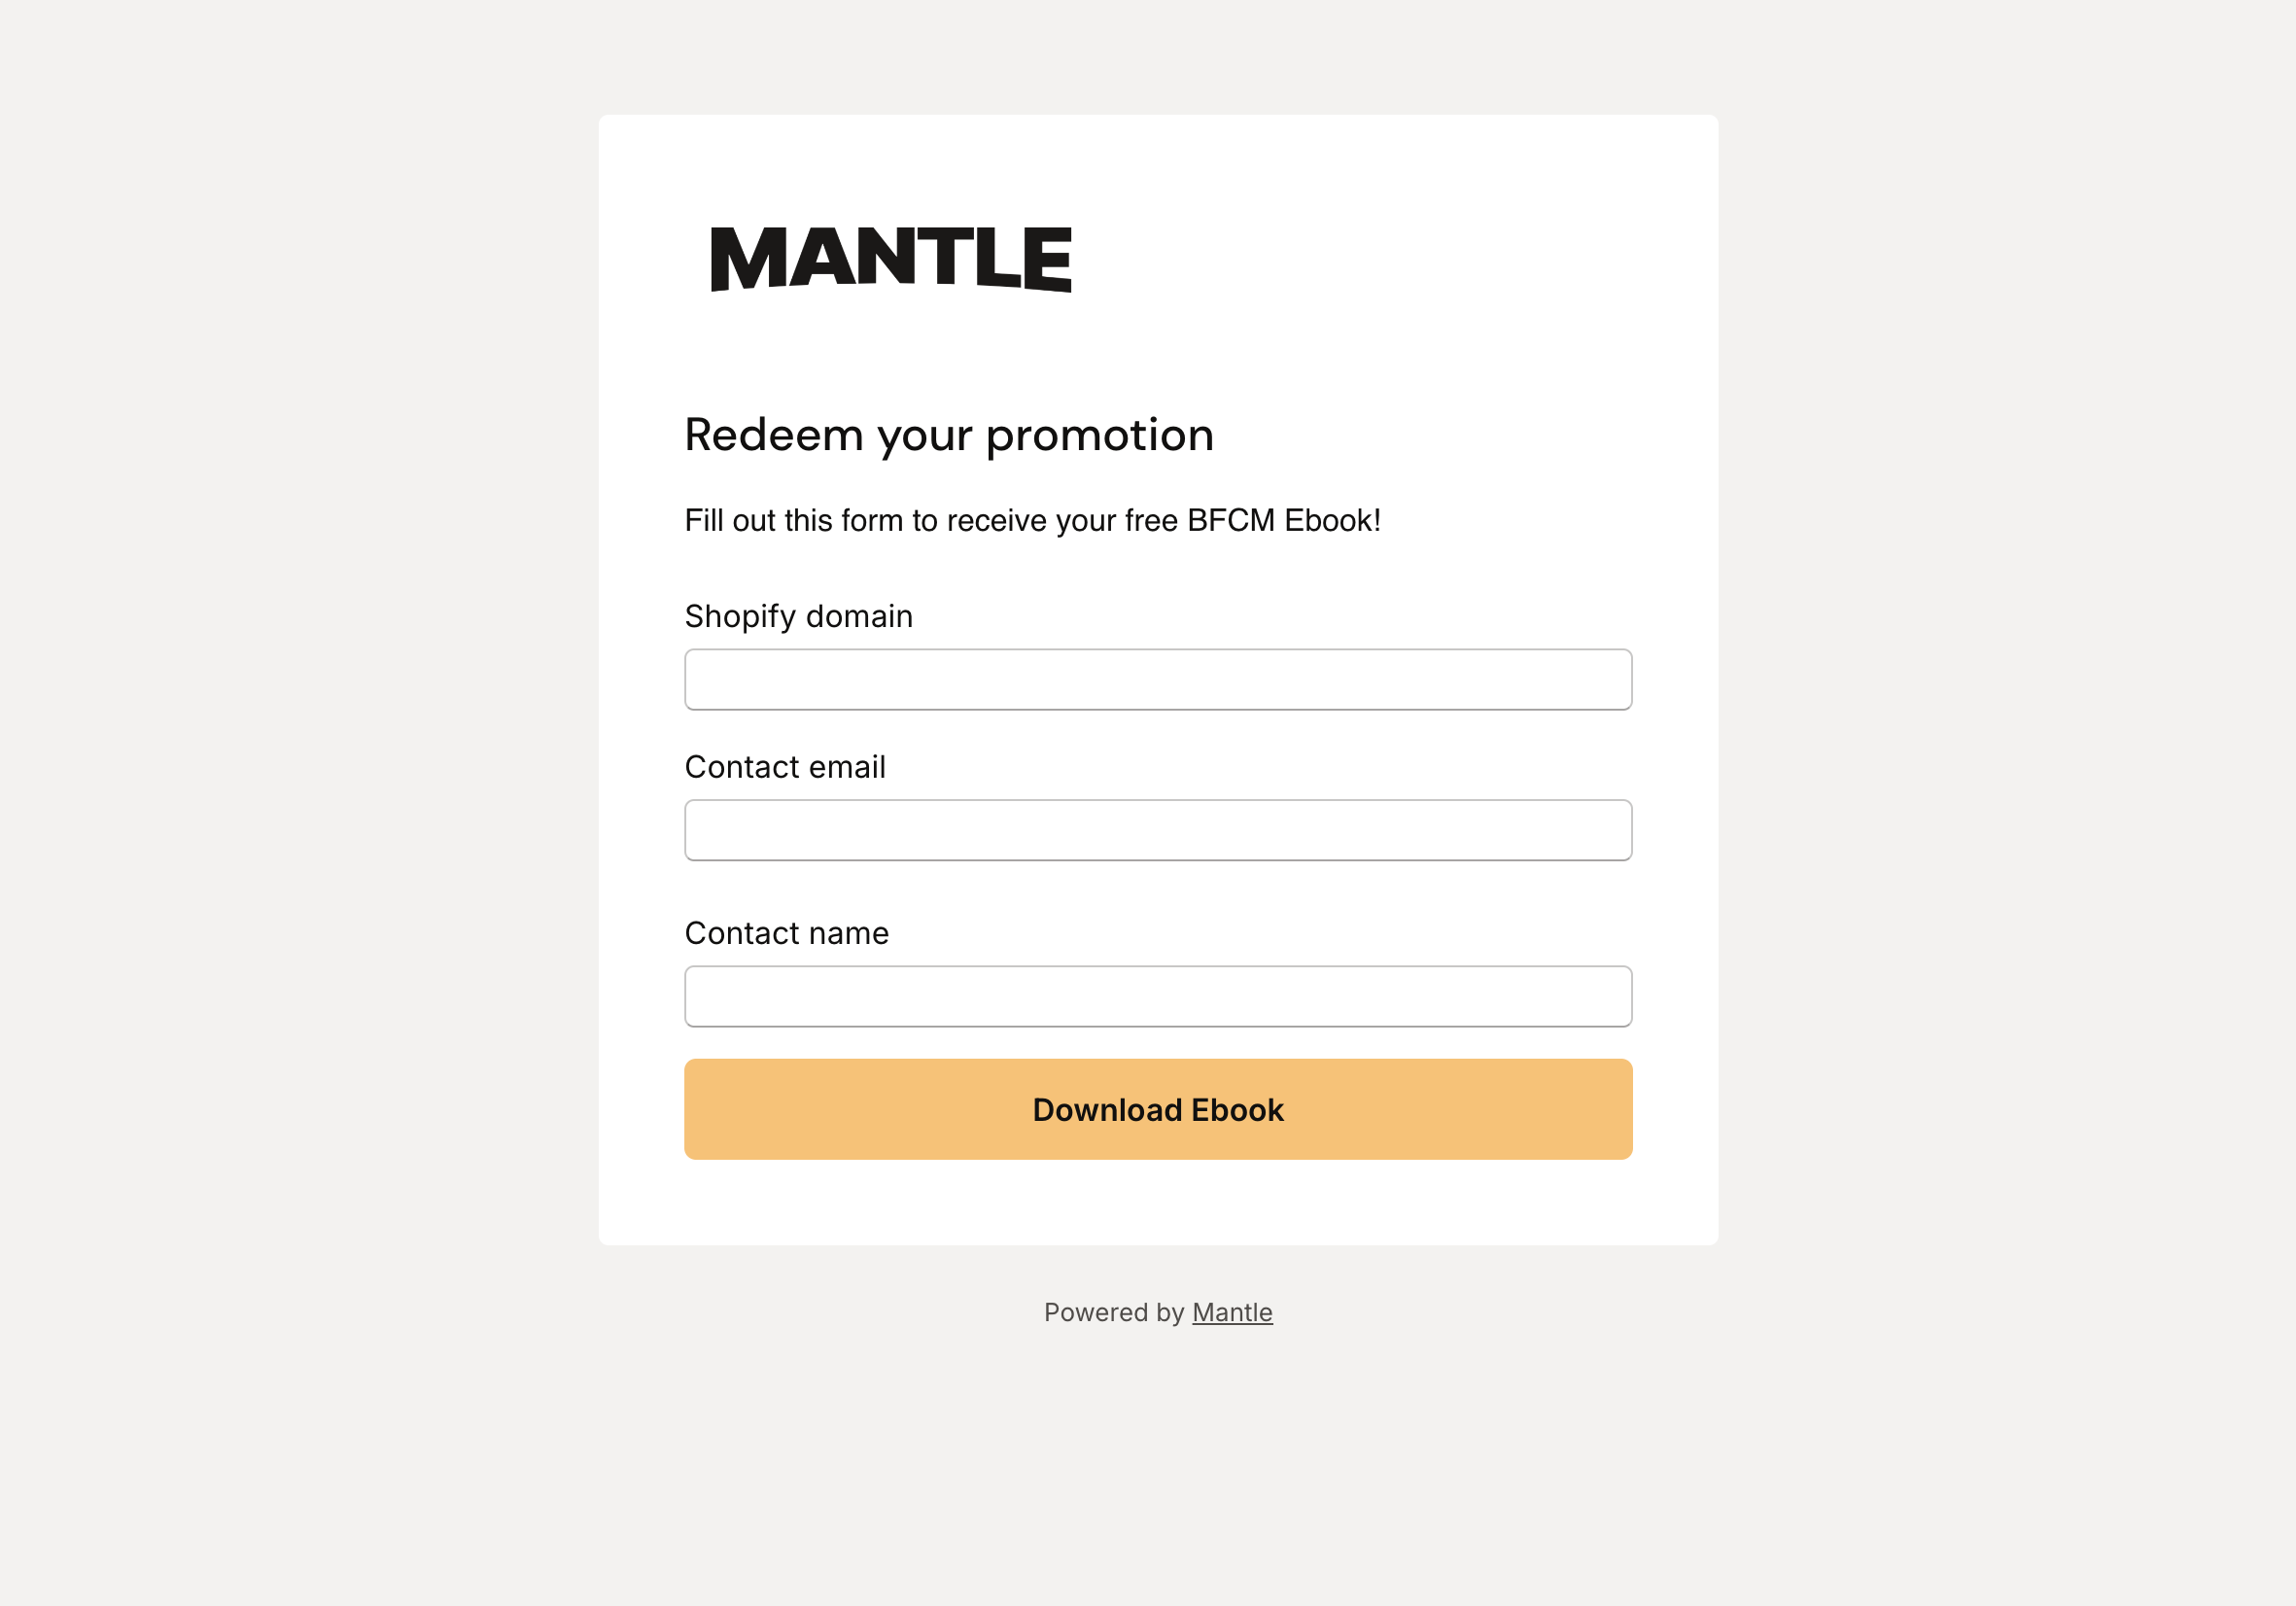The width and height of the screenshot is (2296, 1606).
Task: Click inside the Shopify domain input field
Action: (1157, 679)
